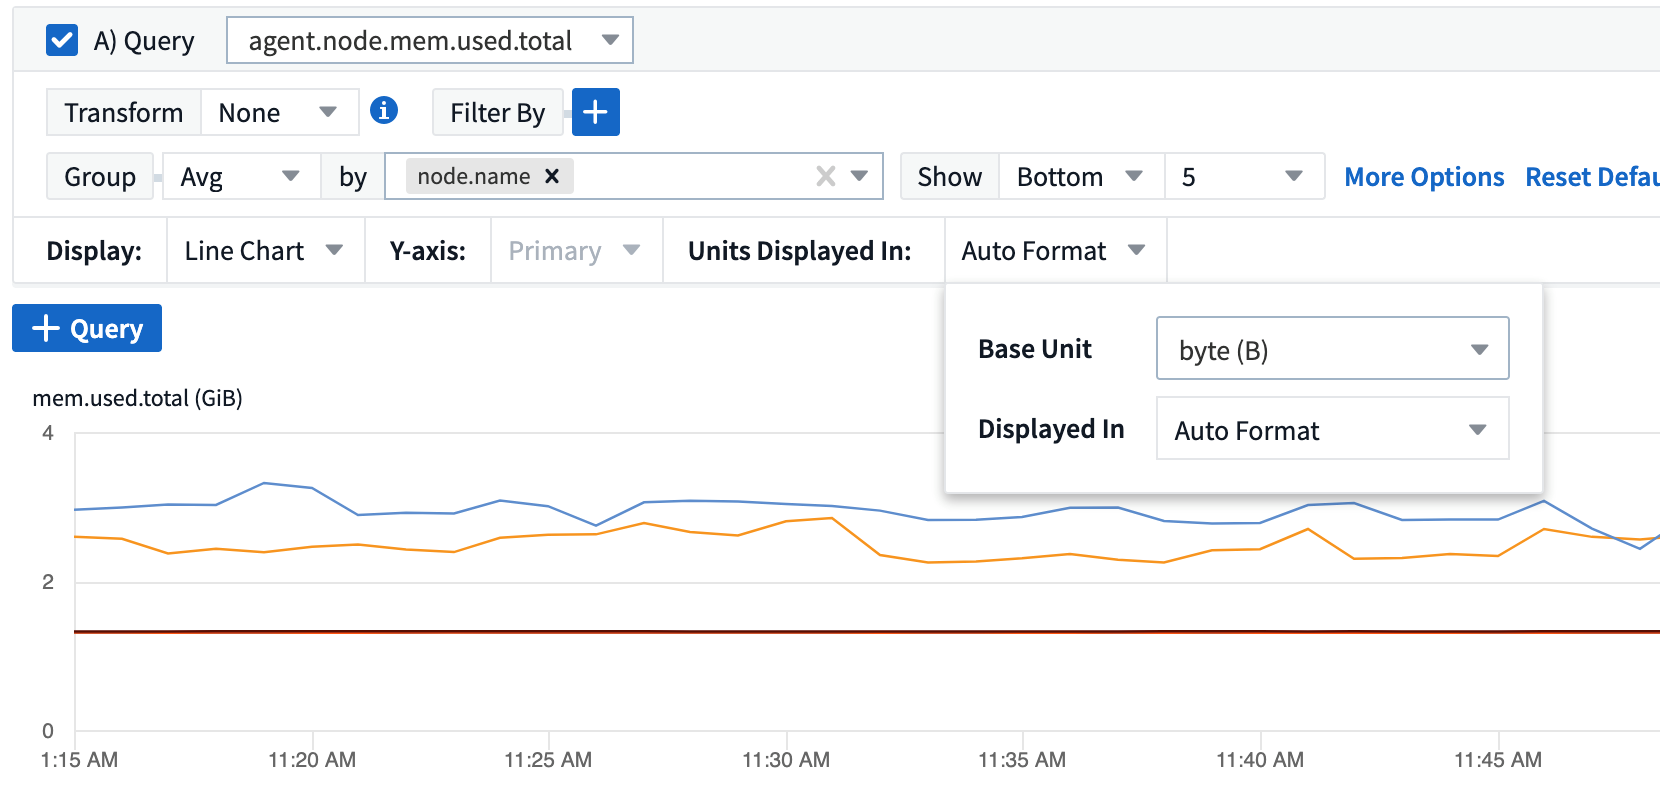This screenshot has height=788, width=1660.
Task: Open the Base Unit byte (B) dropdown
Action: [1332, 349]
